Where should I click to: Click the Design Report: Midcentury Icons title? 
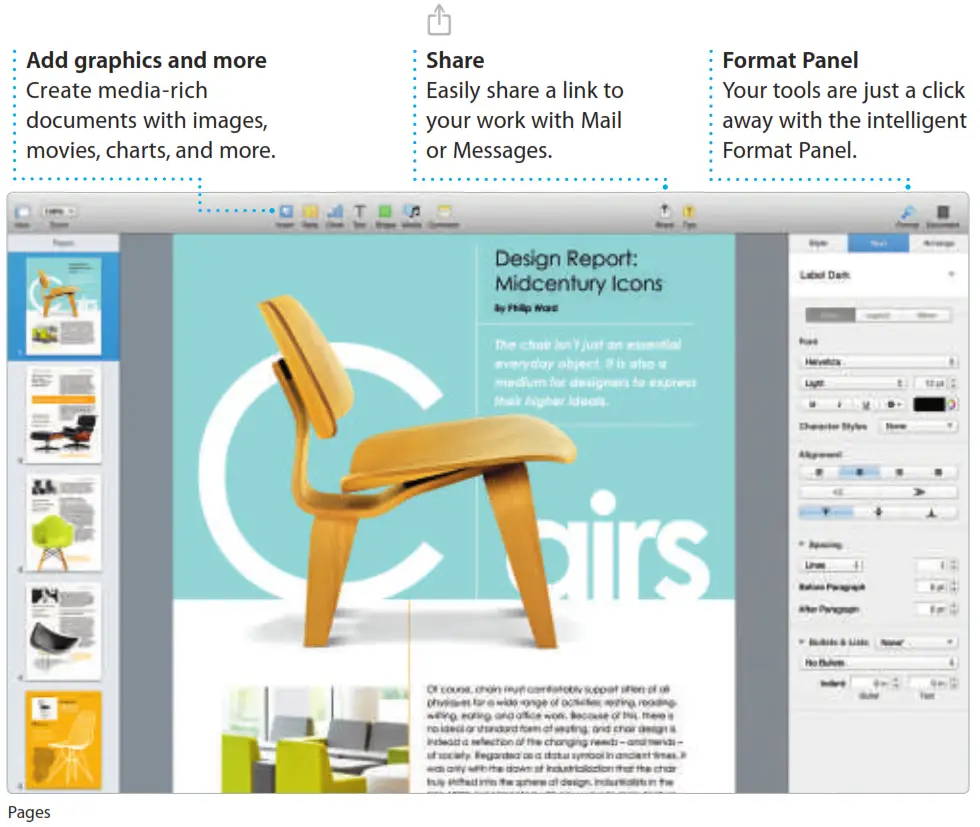click(x=578, y=271)
